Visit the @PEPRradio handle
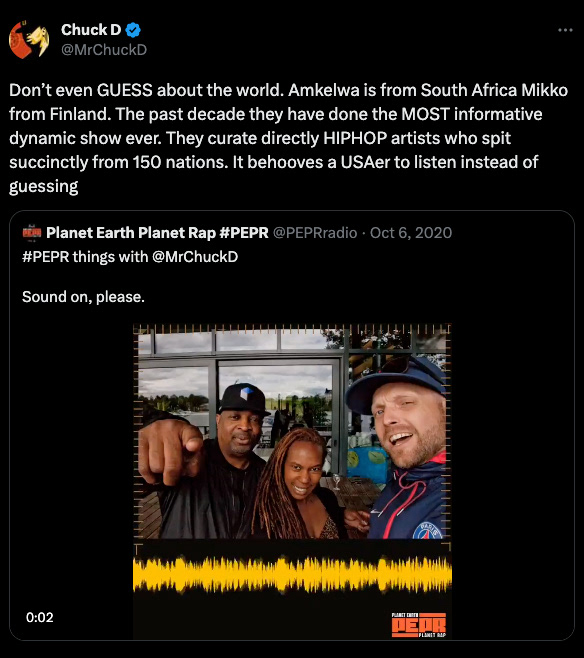The image size is (584, 658). 315,232
